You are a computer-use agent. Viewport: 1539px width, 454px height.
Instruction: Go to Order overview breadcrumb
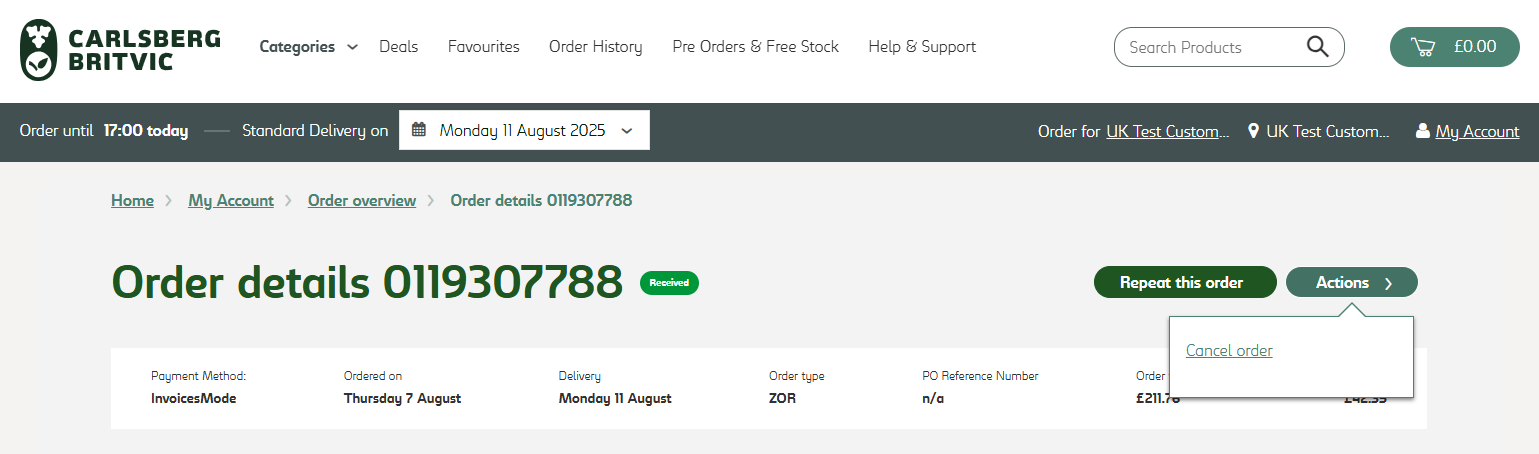361,201
